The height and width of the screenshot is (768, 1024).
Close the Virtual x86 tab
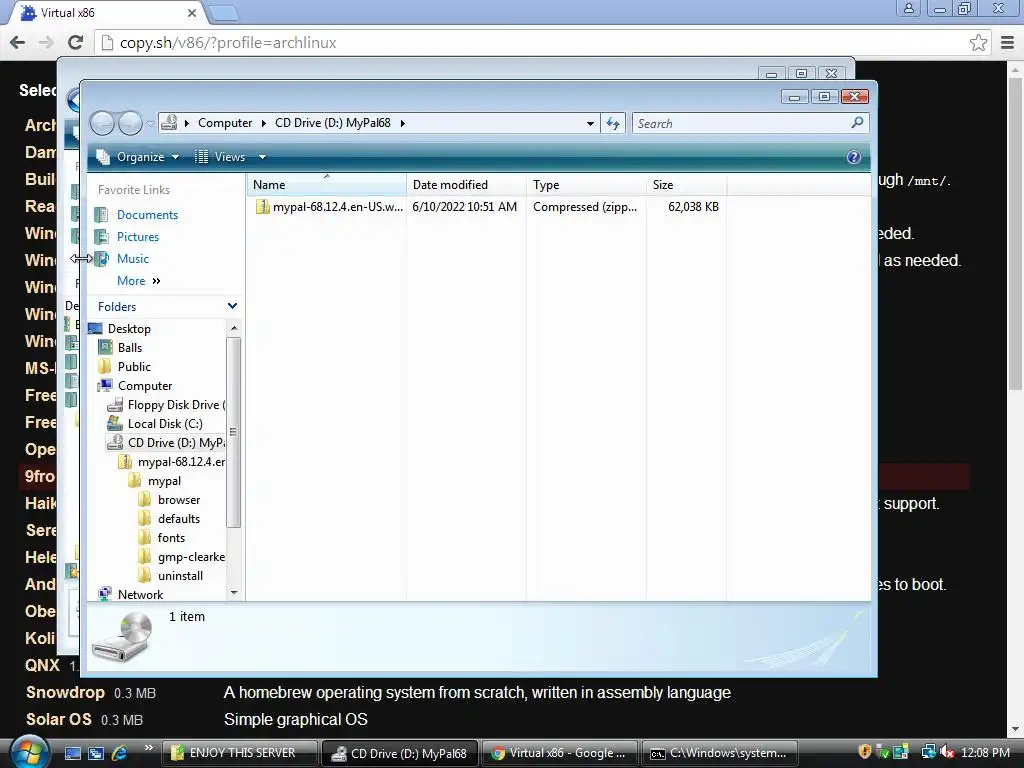pos(191,13)
